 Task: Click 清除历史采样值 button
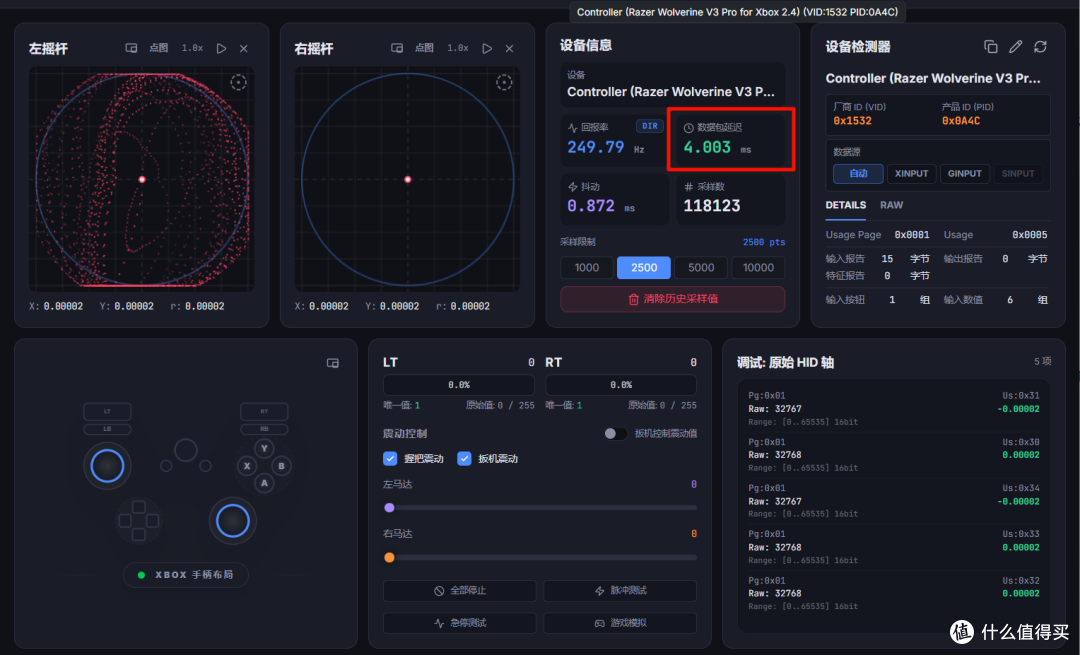[672, 299]
